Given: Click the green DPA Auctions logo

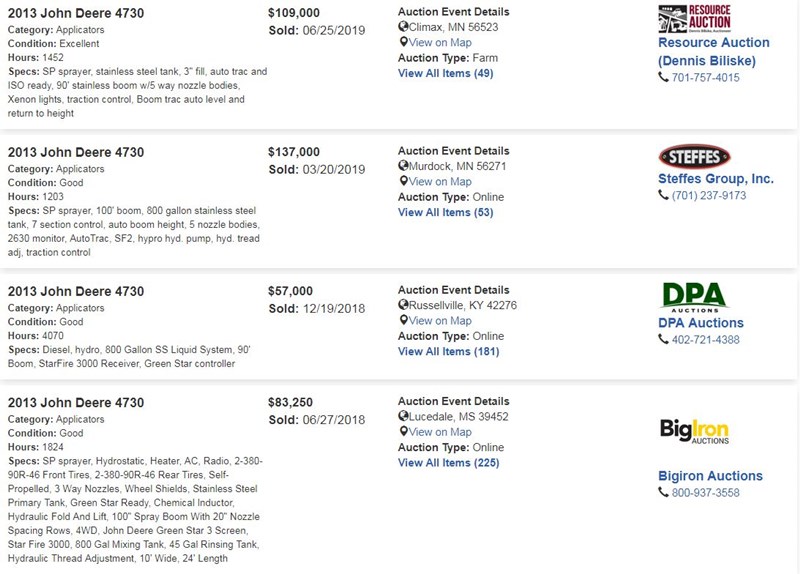Looking at the screenshot, I should [694, 297].
